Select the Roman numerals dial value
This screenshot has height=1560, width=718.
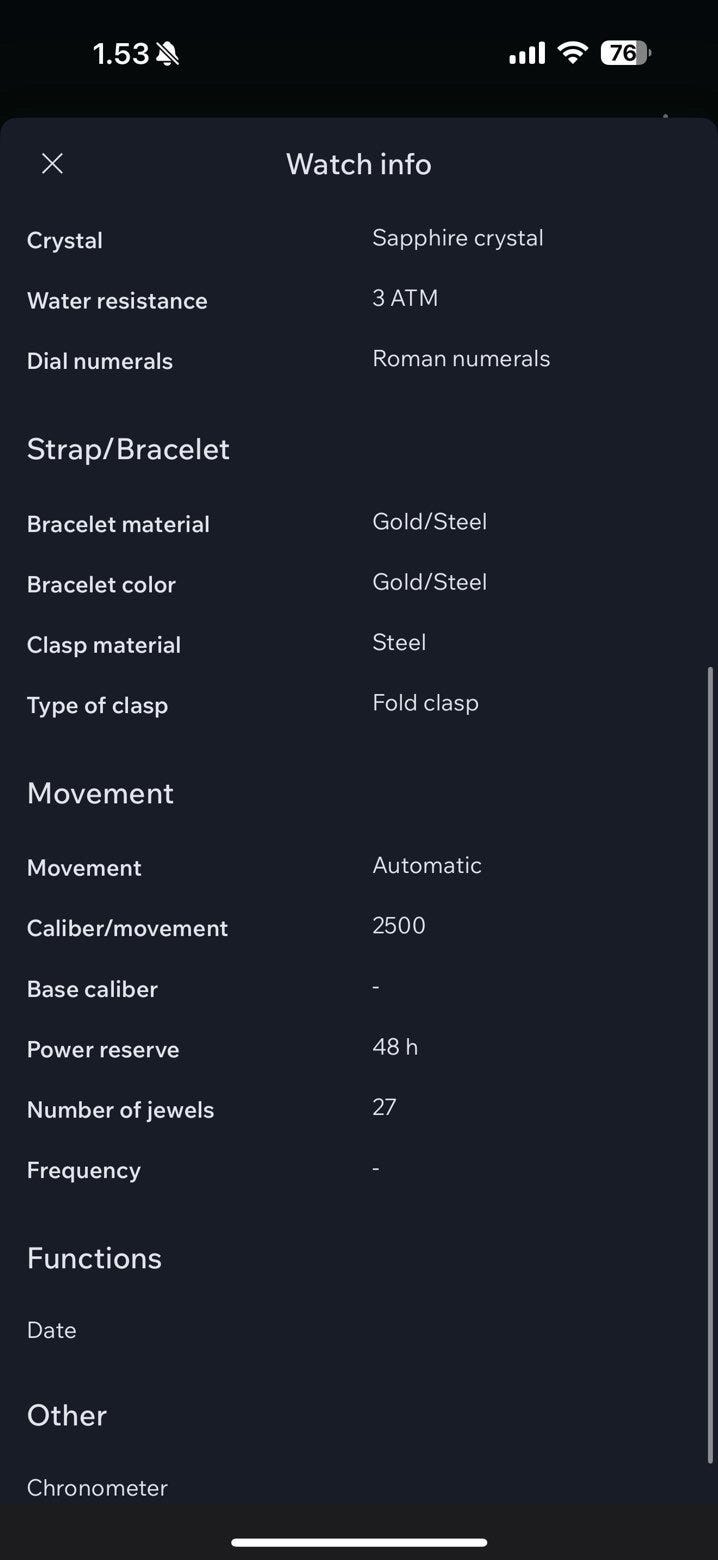(x=461, y=359)
